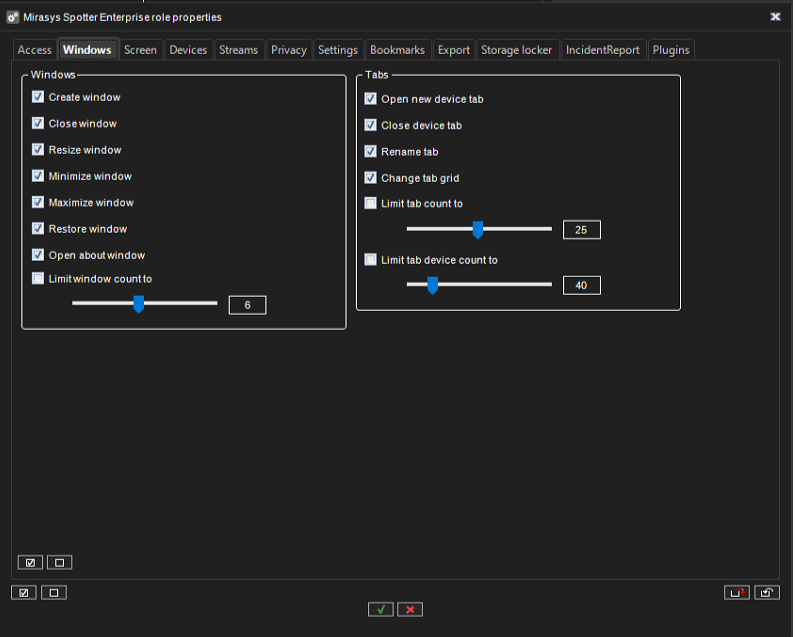
Task: Go to the IncidentReport tab
Action: 602,50
